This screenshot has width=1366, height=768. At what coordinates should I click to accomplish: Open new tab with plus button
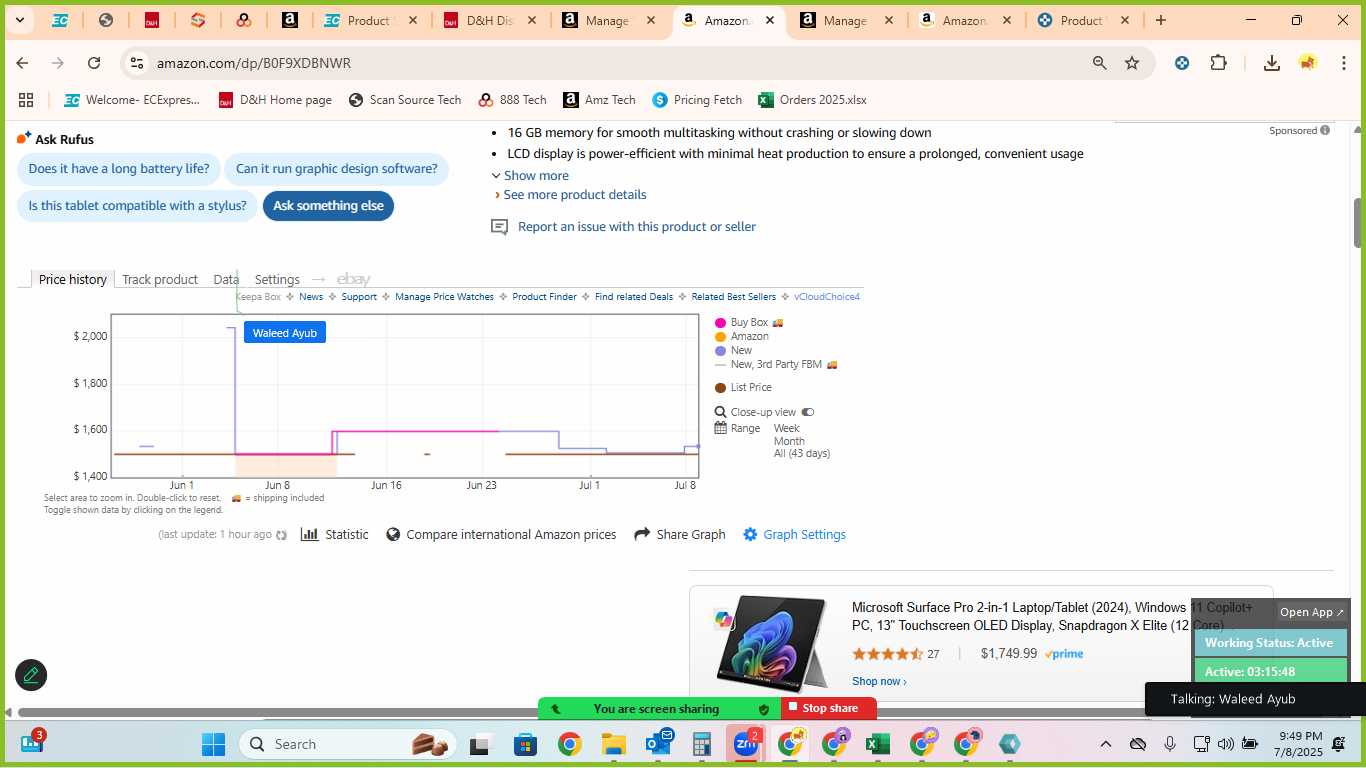tap(1161, 20)
